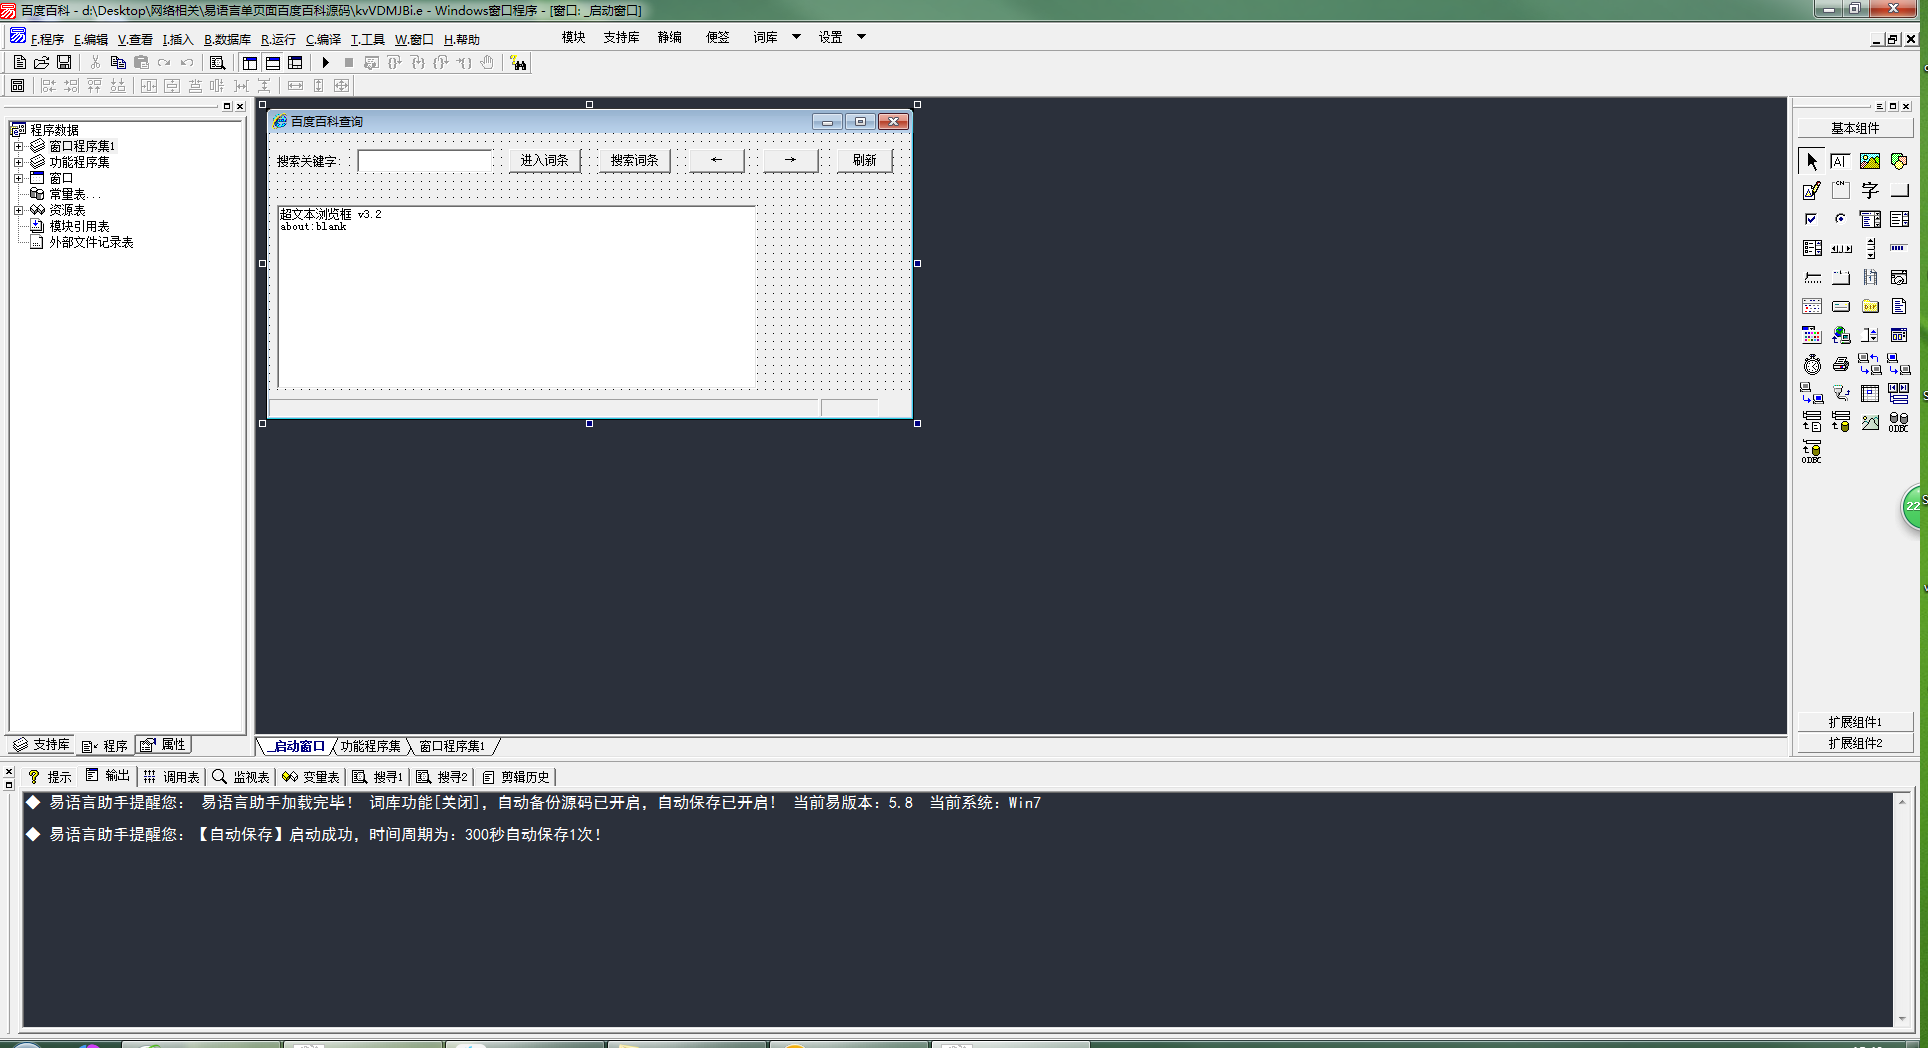Open the C.编译 menu
Viewport: 1928px width, 1048px height.
coord(323,40)
